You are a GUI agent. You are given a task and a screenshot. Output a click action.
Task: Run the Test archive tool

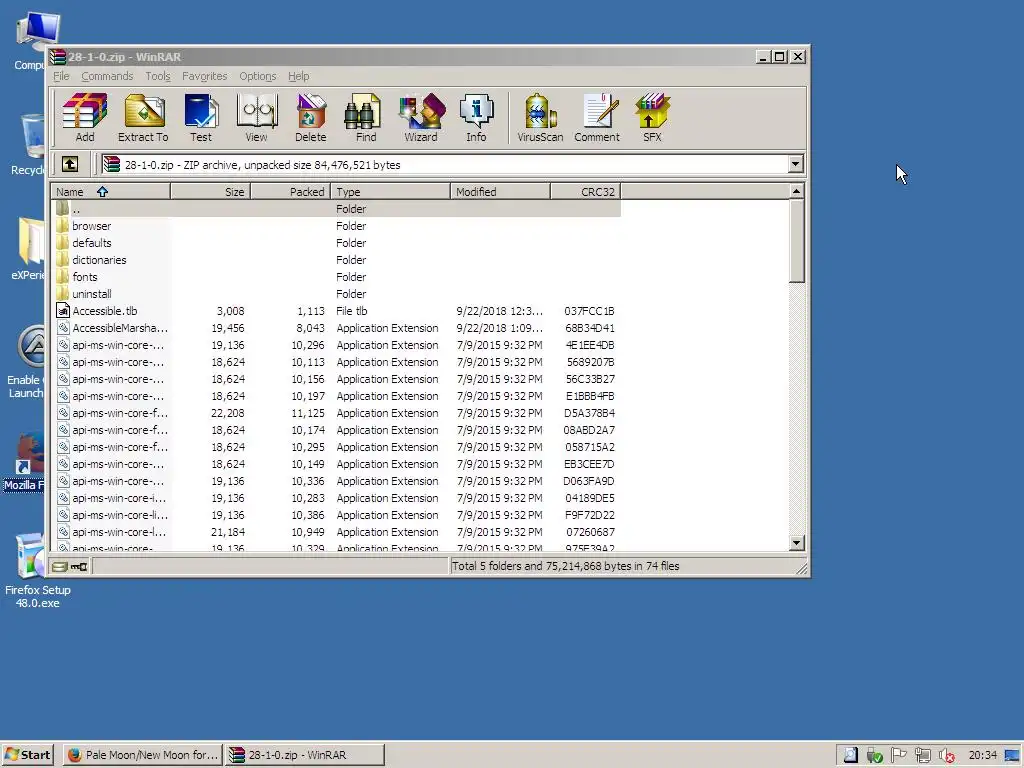pyautogui.click(x=200, y=118)
